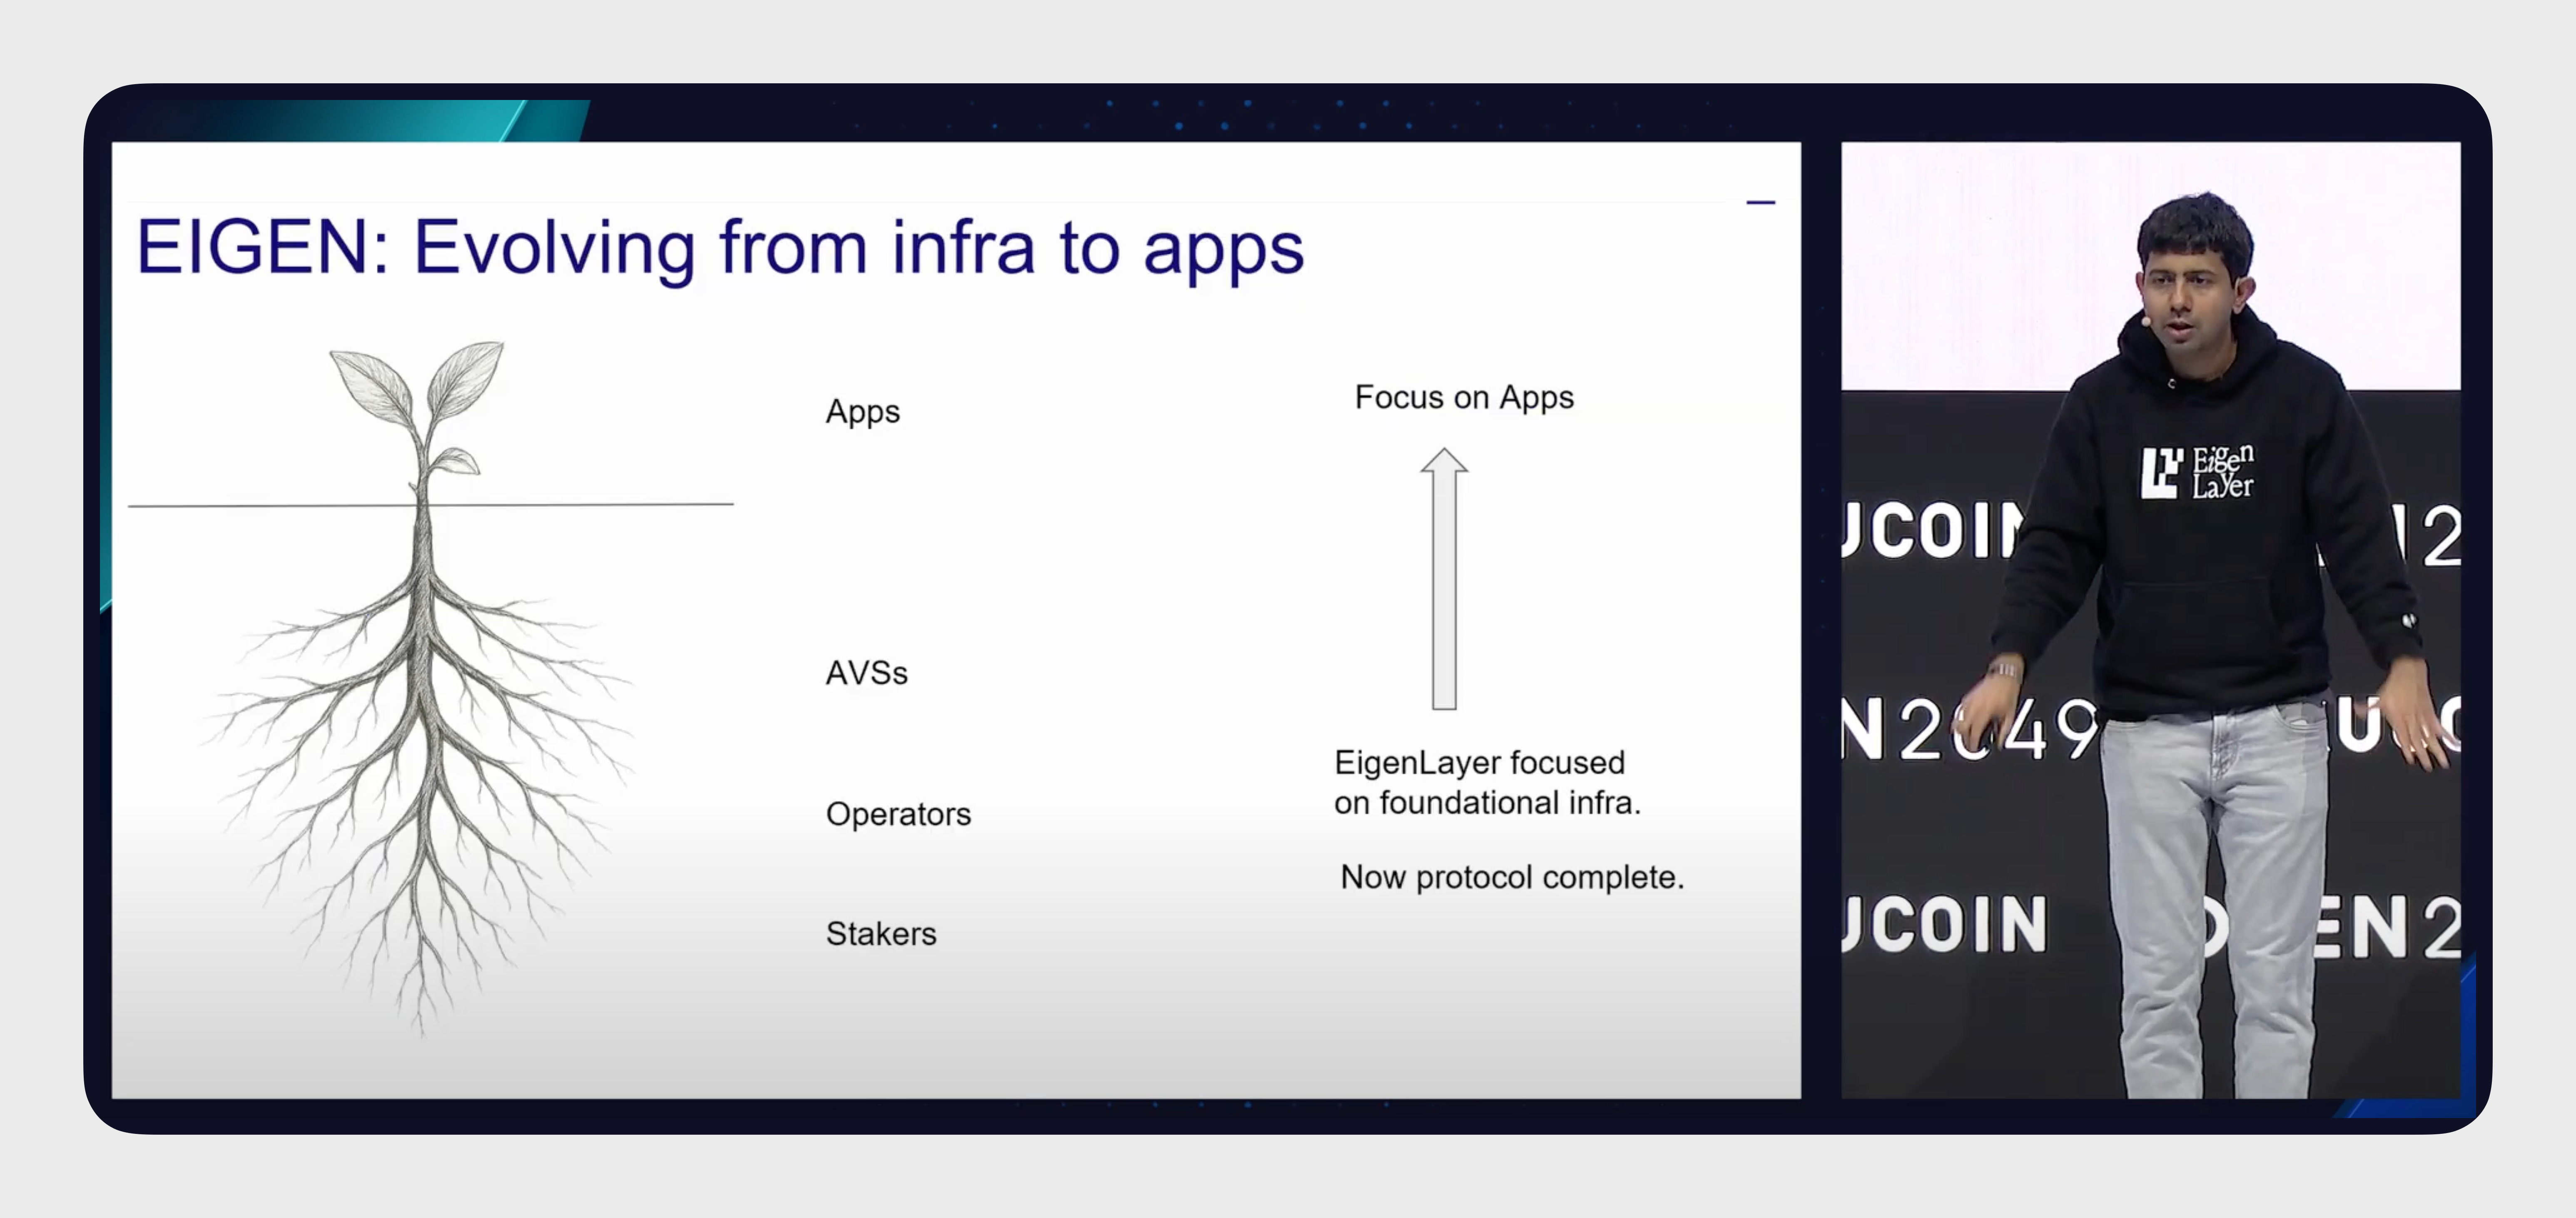Click the upward arrow graphic
Screen dimensions: 2576x1218
[x=1444, y=579]
